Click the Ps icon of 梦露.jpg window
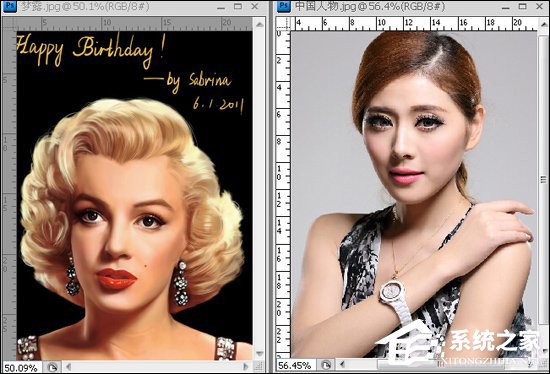 click(x=10, y=6)
